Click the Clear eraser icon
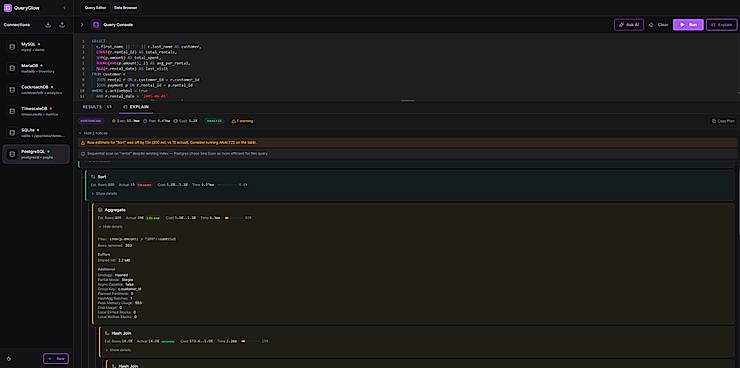 pyautogui.click(x=651, y=25)
